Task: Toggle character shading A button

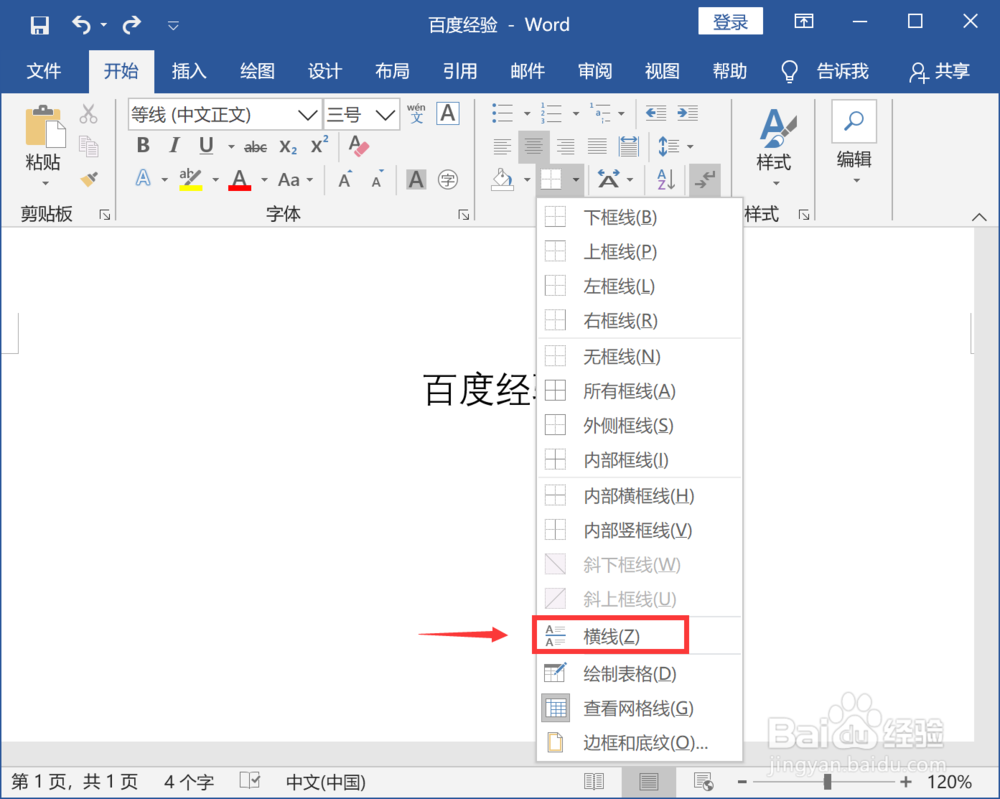Action: pyautogui.click(x=416, y=180)
